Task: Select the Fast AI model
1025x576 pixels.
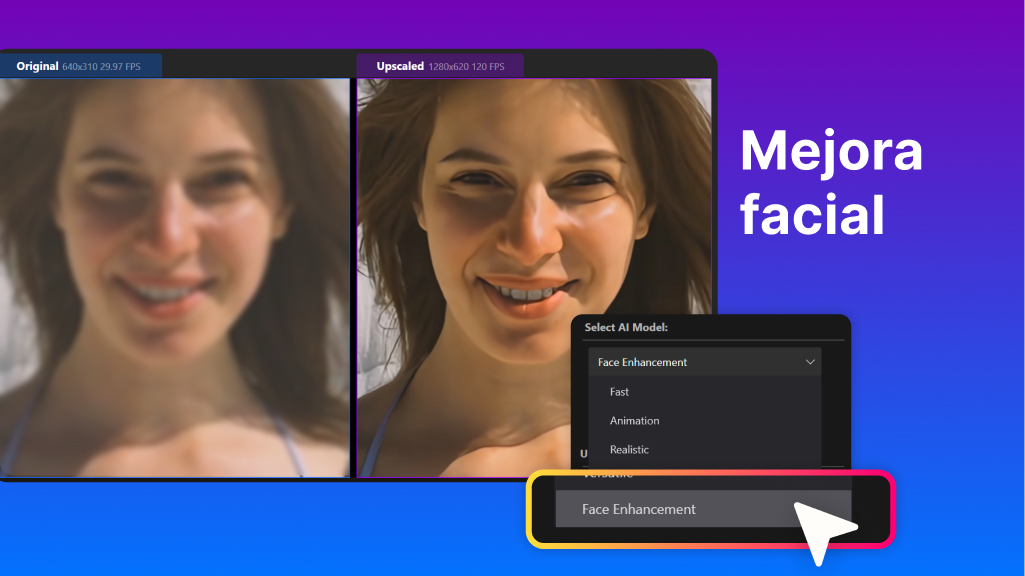Action: point(619,392)
